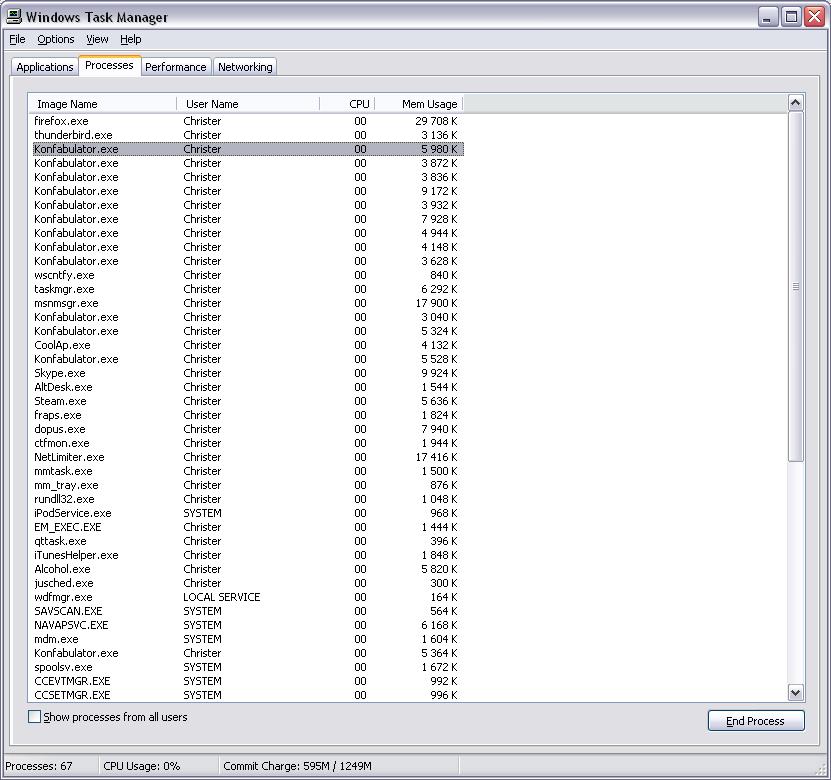This screenshot has width=831, height=780.
Task: Select the taskmgr.exe process
Action: click(x=248, y=289)
